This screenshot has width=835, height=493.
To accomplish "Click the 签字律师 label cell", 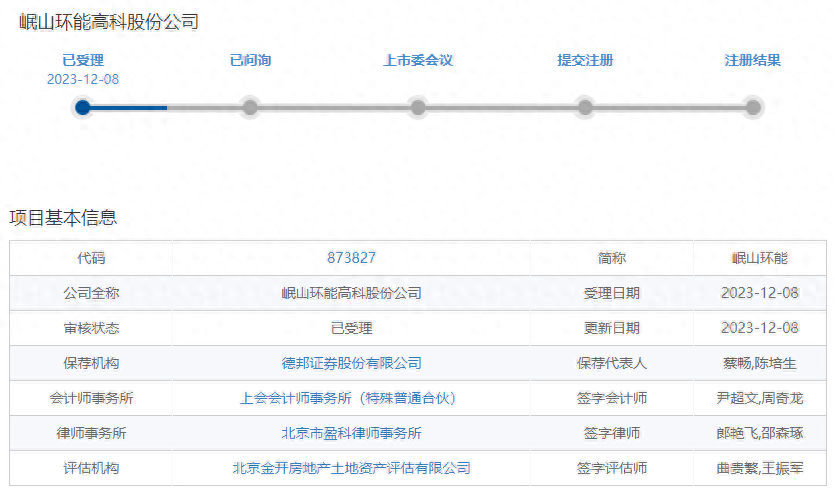I will [x=612, y=433].
